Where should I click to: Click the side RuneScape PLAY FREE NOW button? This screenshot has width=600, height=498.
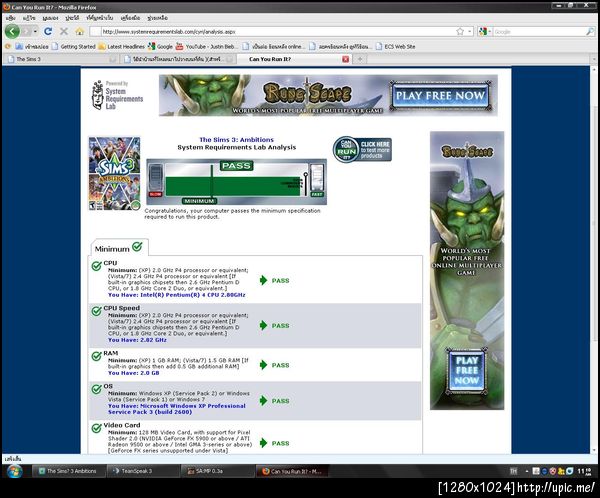pyautogui.click(x=466, y=371)
